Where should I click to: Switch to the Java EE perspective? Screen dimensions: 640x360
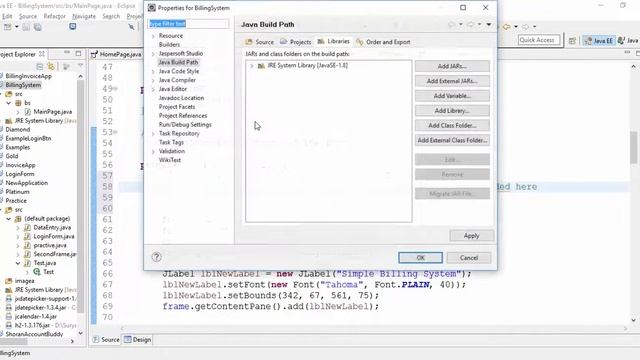599,40
